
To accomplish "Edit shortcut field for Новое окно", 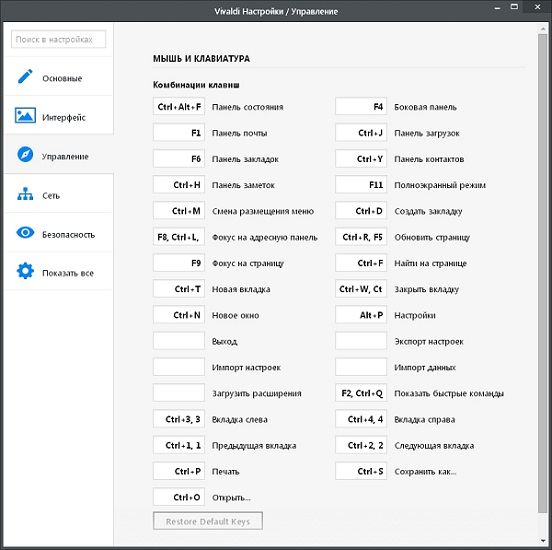I will point(179,315).
